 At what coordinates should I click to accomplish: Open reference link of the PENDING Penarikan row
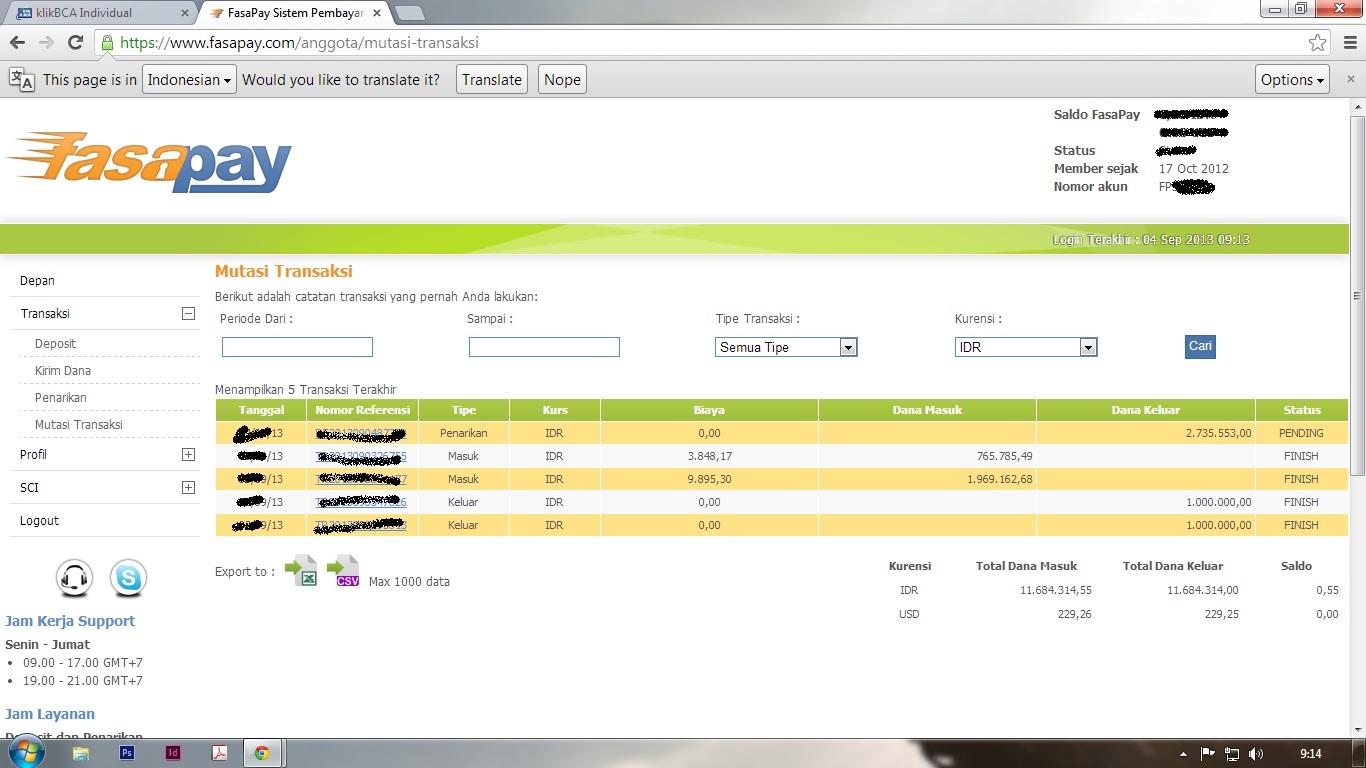tap(361, 433)
